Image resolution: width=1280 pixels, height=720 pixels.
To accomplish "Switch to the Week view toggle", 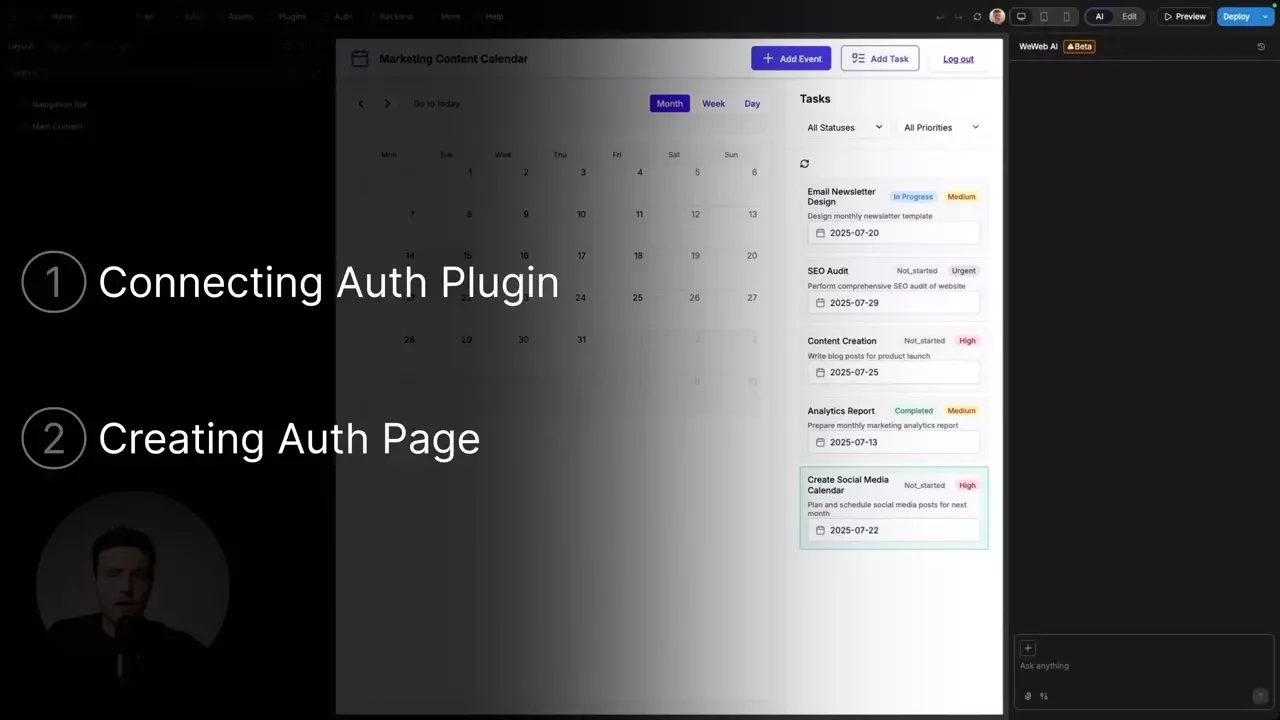I will pyautogui.click(x=713, y=103).
